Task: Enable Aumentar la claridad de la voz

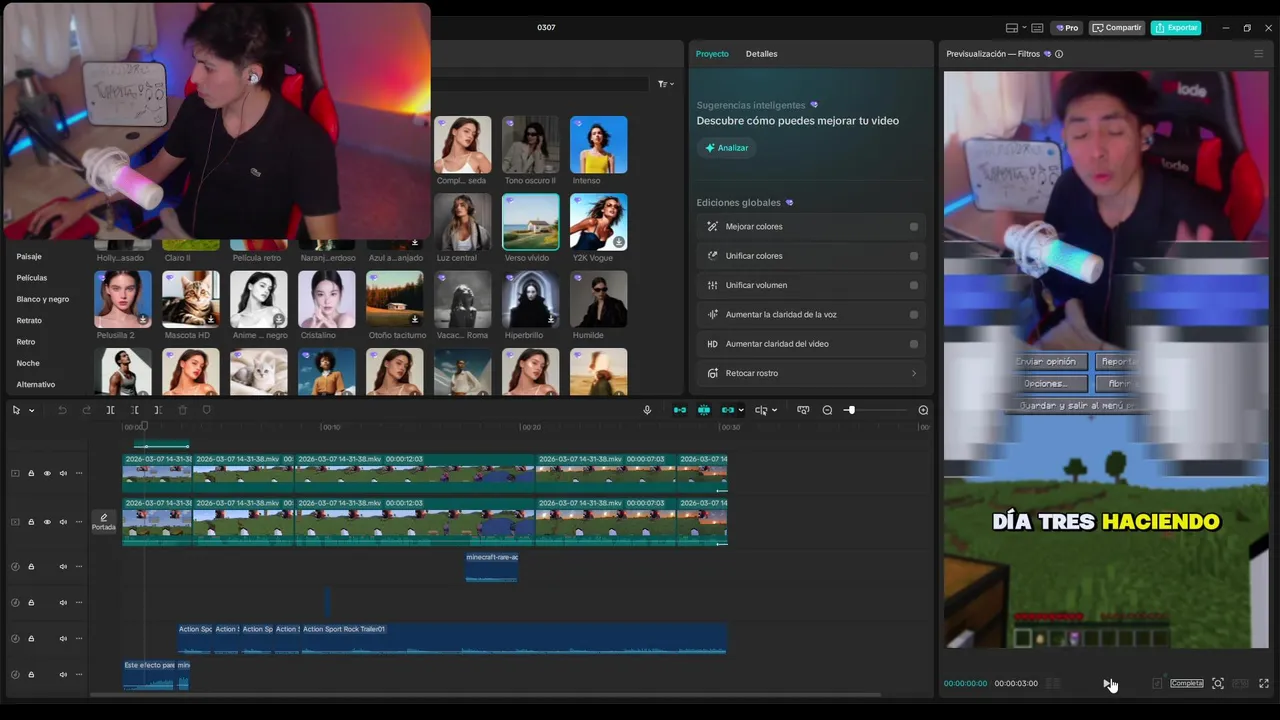Action: pyautogui.click(x=914, y=315)
